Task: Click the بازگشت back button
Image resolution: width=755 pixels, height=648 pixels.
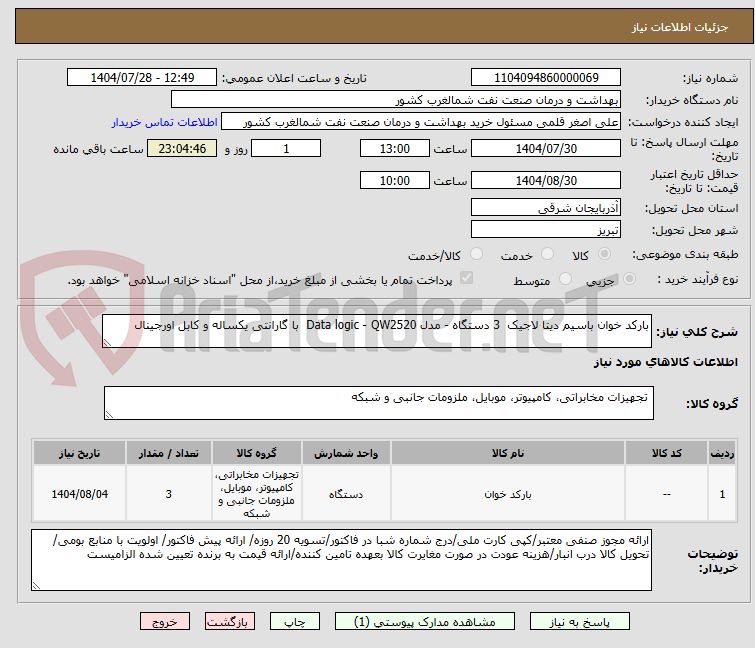Action: [230, 622]
